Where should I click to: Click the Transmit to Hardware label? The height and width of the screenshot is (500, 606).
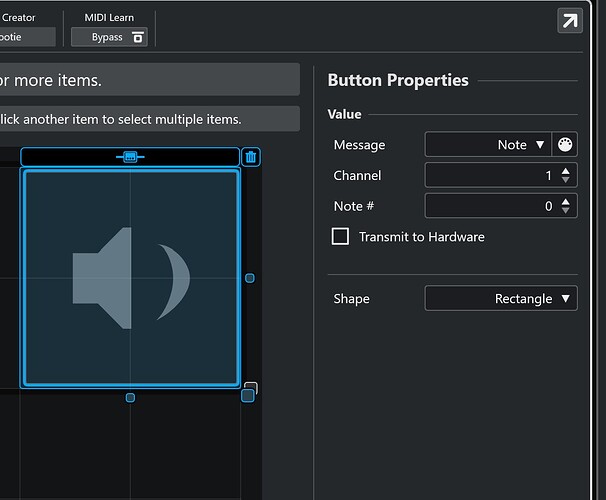coord(422,237)
